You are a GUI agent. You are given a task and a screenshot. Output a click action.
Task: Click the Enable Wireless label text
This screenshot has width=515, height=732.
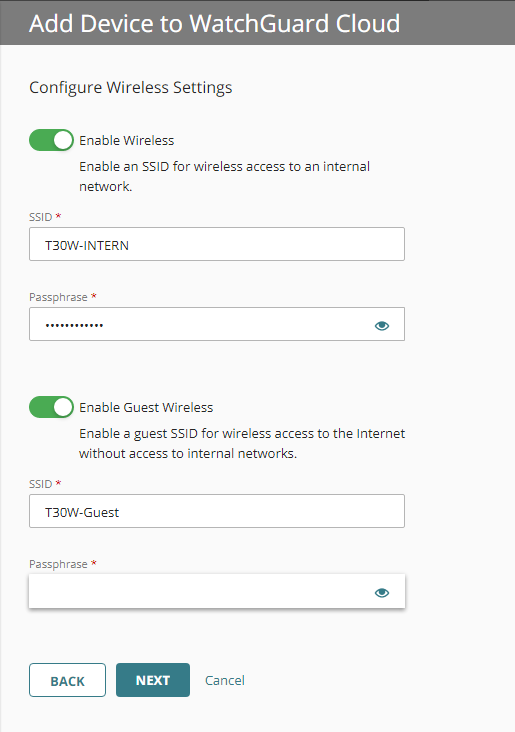(127, 141)
